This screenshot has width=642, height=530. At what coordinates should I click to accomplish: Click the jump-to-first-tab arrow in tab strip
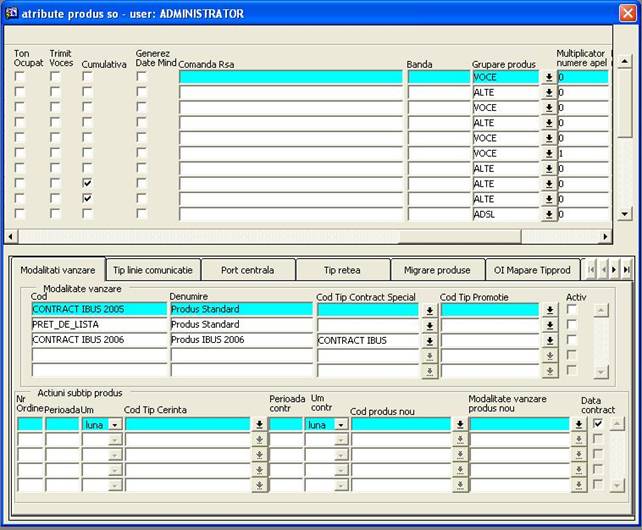click(x=589, y=270)
